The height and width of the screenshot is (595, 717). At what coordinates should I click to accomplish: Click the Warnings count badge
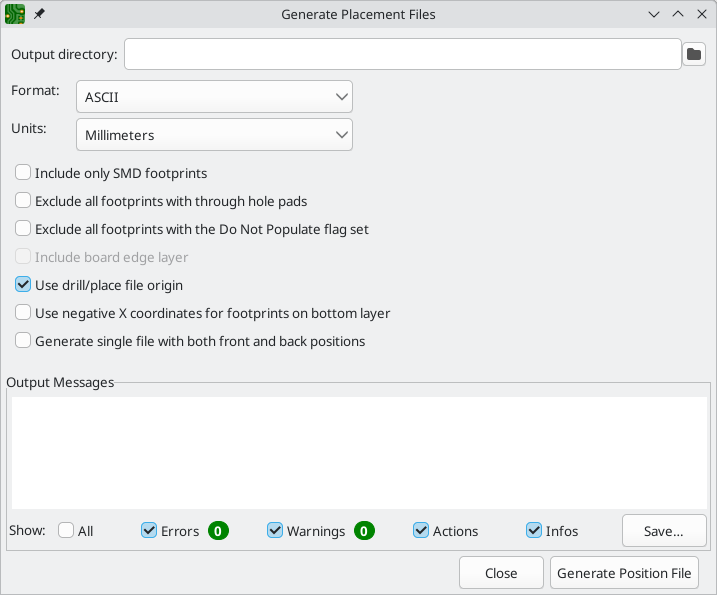[364, 531]
